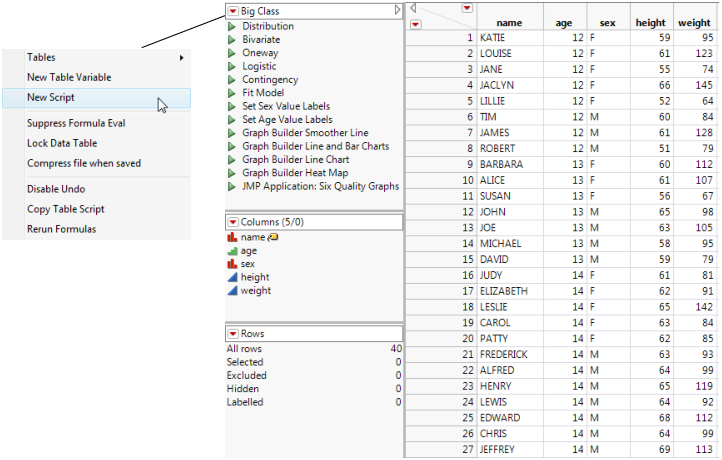Screen dimensions: 722x460
Task: Run the Bivariate script green triangle
Action: [232, 39]
